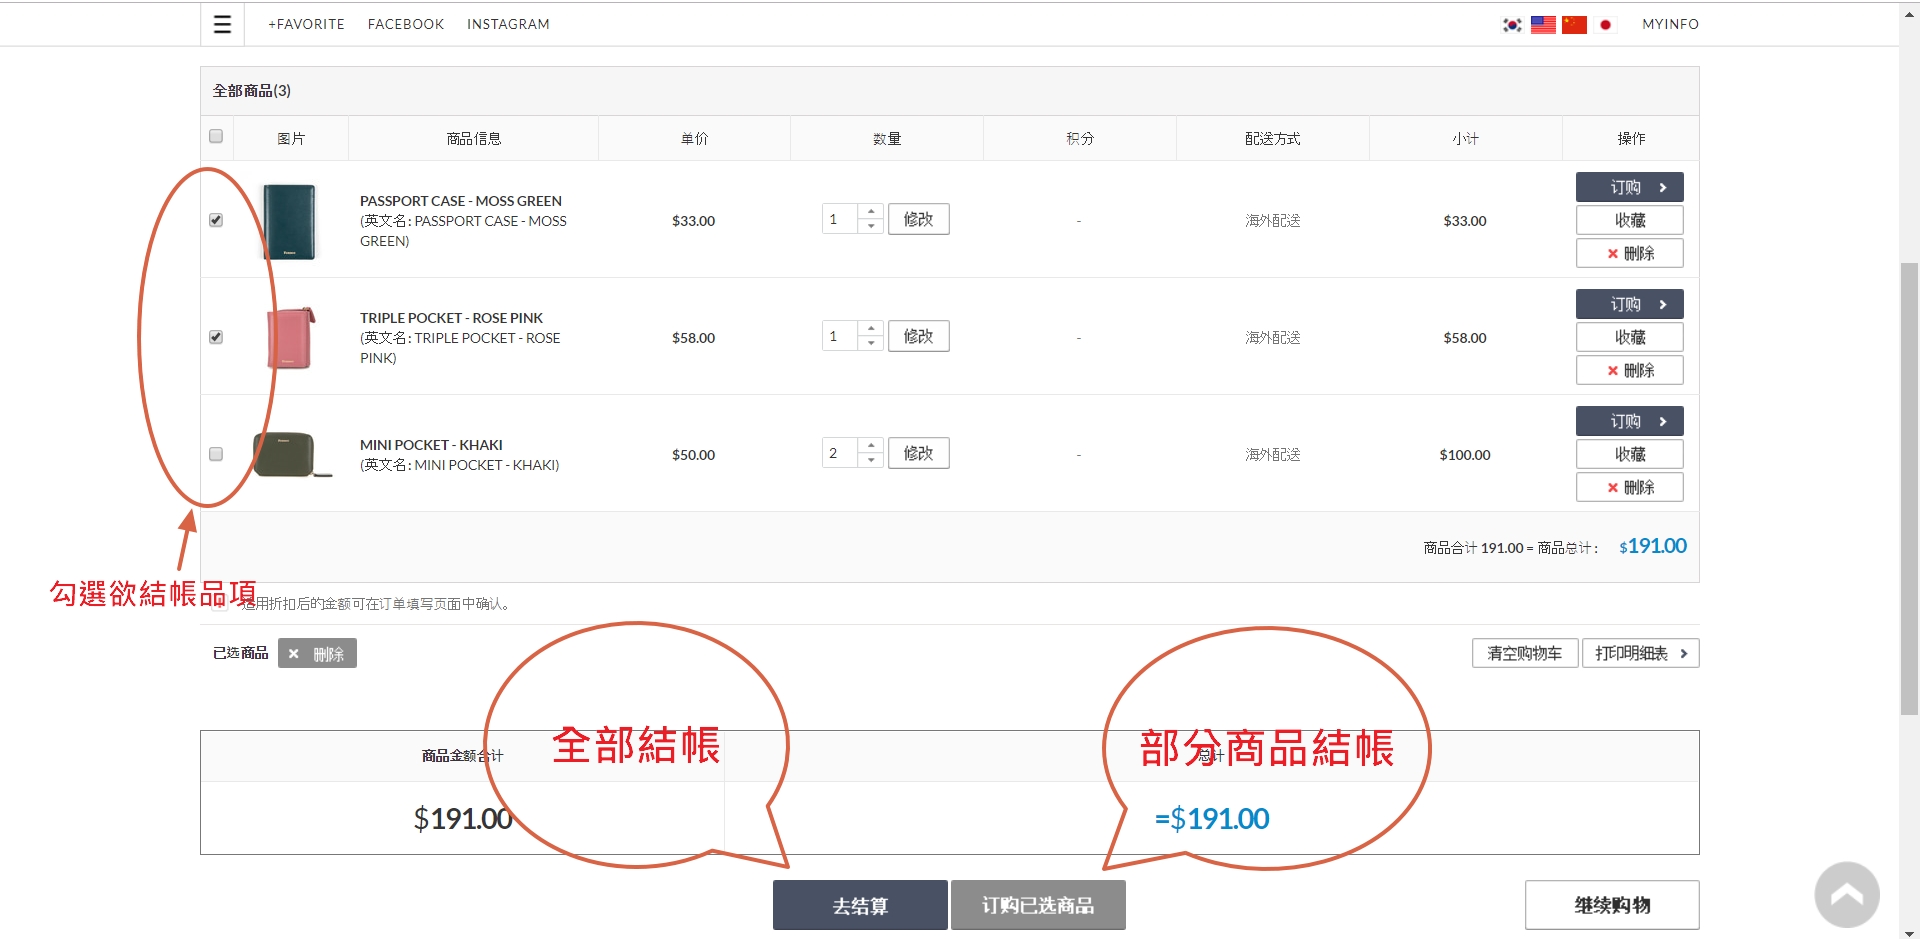
Task: Open the FACEBOOK link in top bar
Action: (x=405, y=24)
